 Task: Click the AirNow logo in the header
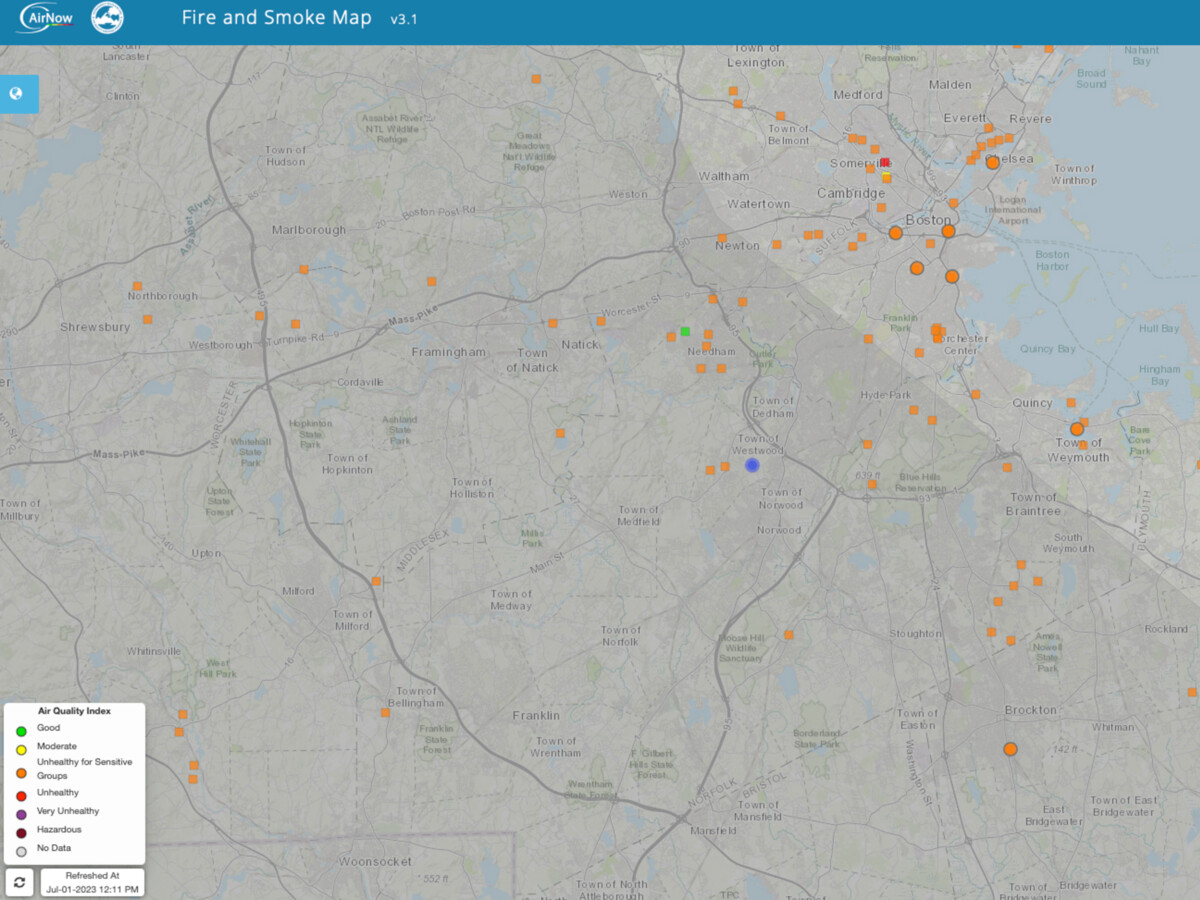[45, 18]
